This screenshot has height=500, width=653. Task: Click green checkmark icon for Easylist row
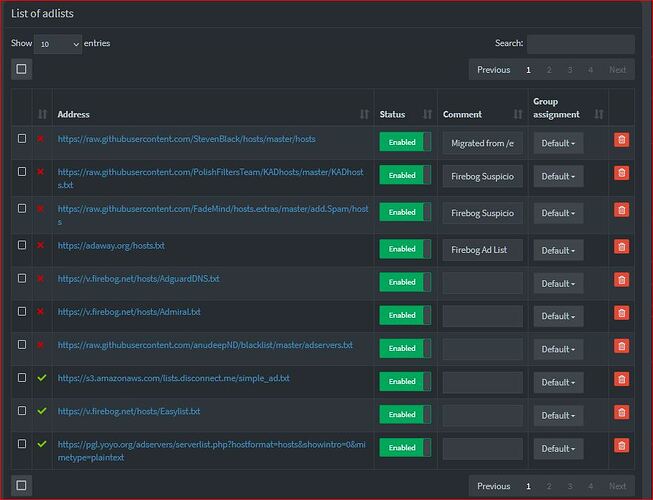(41, 410)
